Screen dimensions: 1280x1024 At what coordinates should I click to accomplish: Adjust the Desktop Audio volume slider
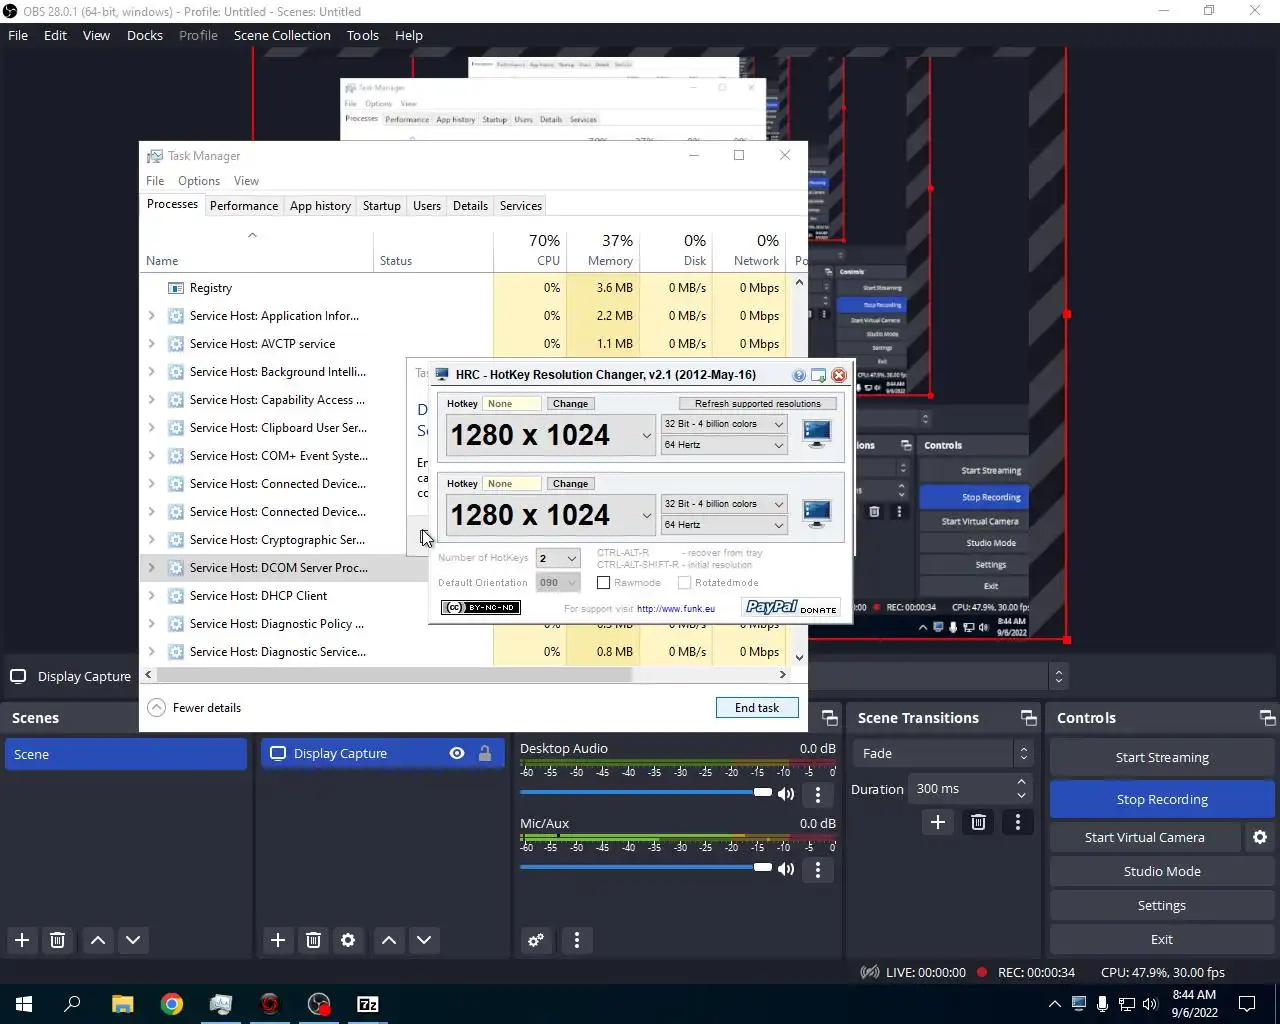(646, 792)
